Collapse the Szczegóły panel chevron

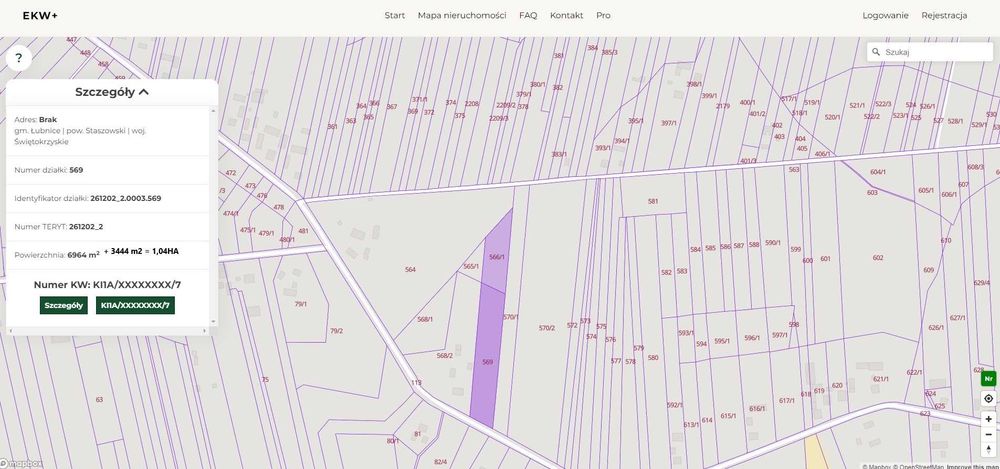tap(143, 92)
